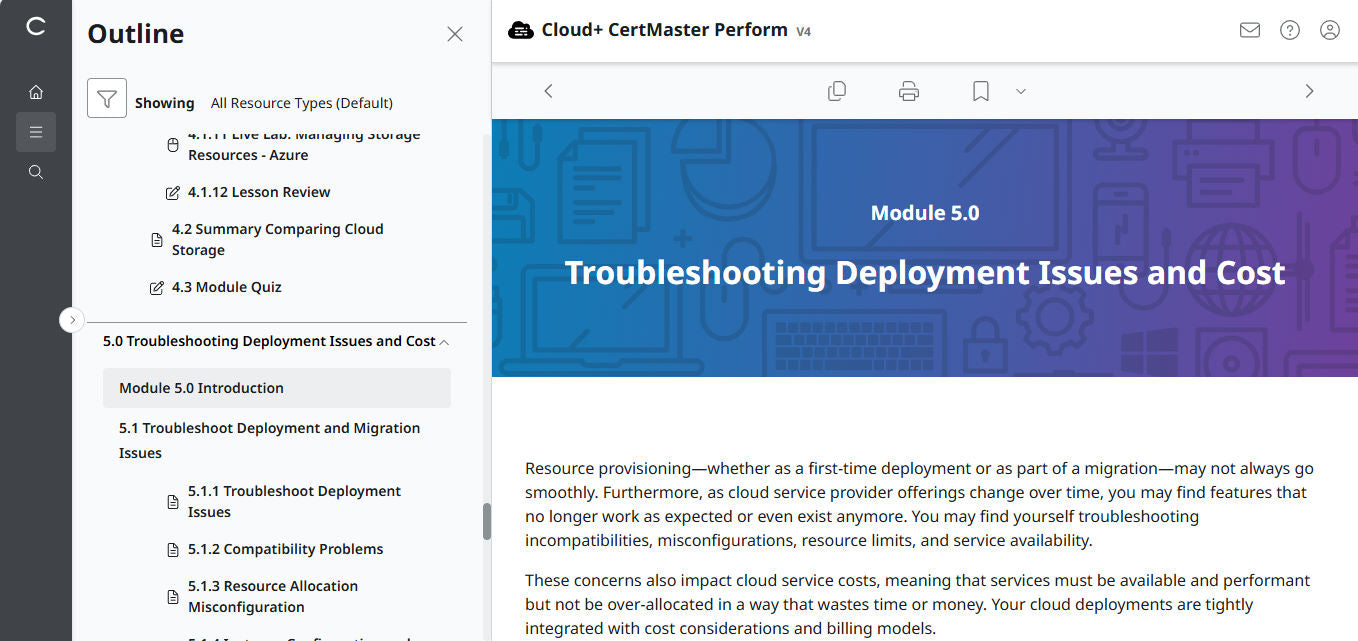1358x641 pixels.
Task: Go back using the left arrow button
Action: (548, 90)
